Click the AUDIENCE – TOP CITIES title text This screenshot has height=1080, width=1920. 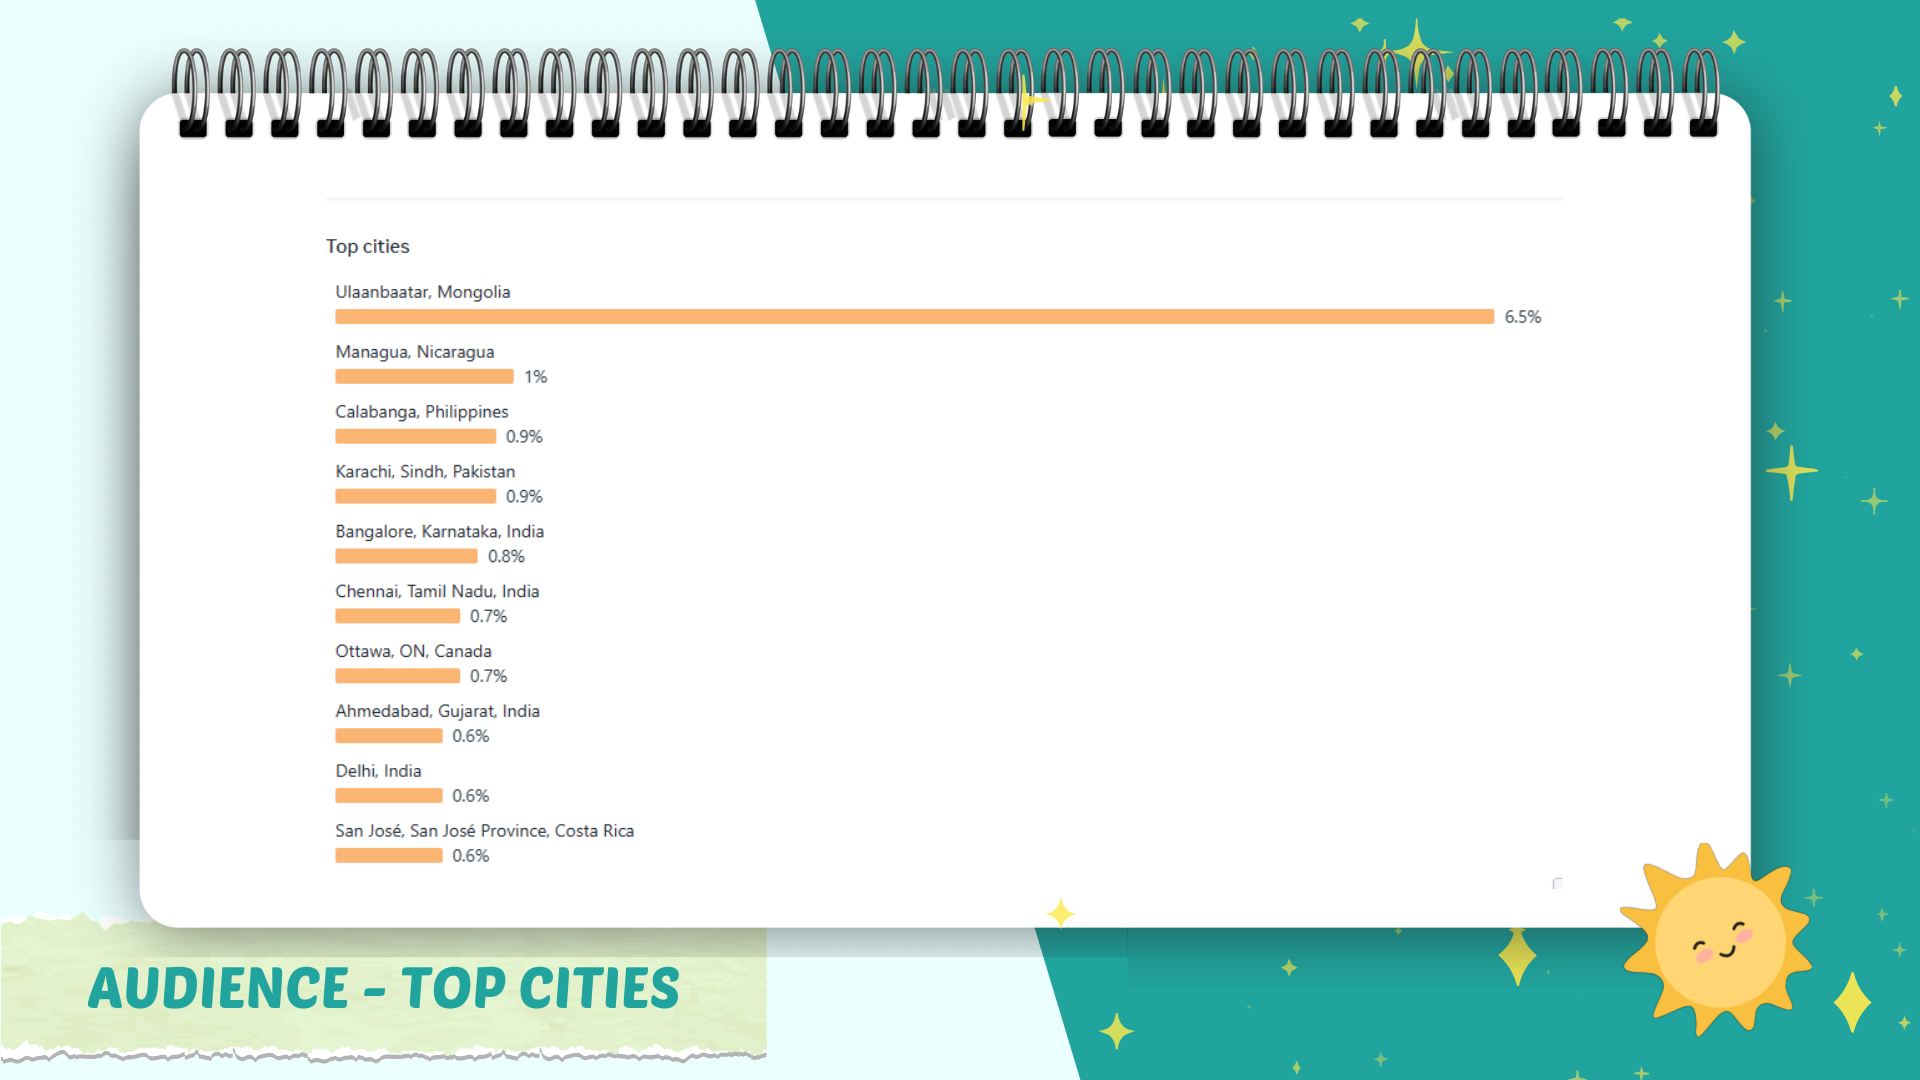coord(384,988)
